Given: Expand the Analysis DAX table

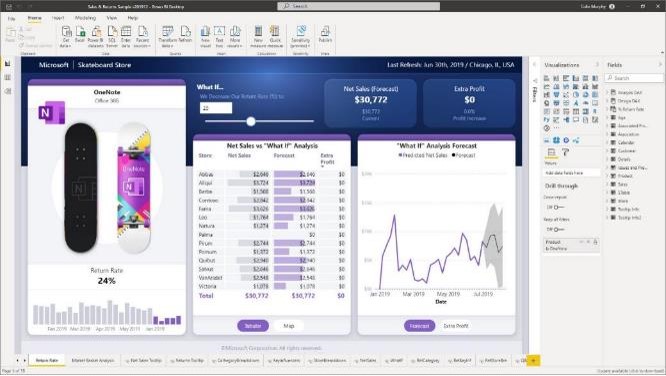Looking at the screenshot, I should [x=607, y=92].
